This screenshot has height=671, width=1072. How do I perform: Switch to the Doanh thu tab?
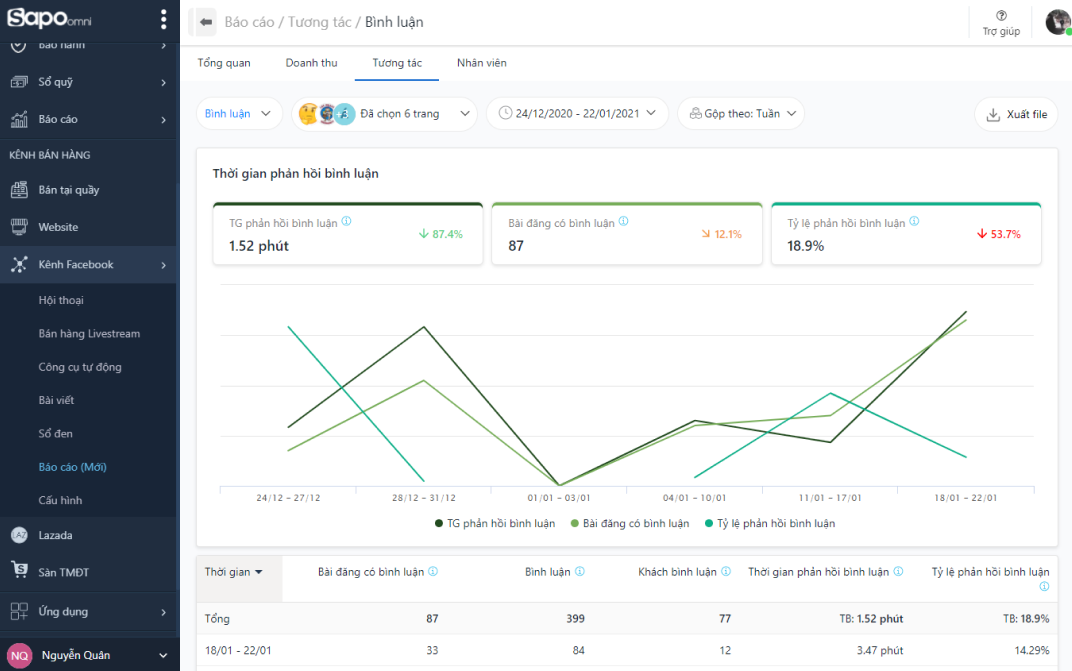click(x=311, y=63)
